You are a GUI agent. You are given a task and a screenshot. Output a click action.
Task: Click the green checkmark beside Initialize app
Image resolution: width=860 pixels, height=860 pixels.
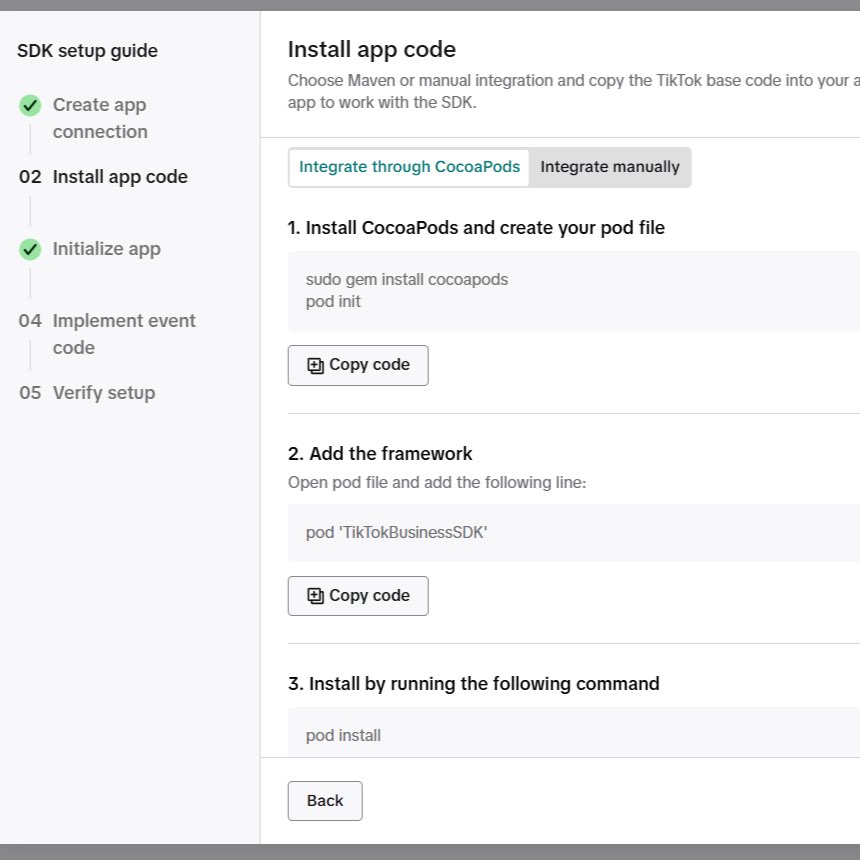point(30,250)
